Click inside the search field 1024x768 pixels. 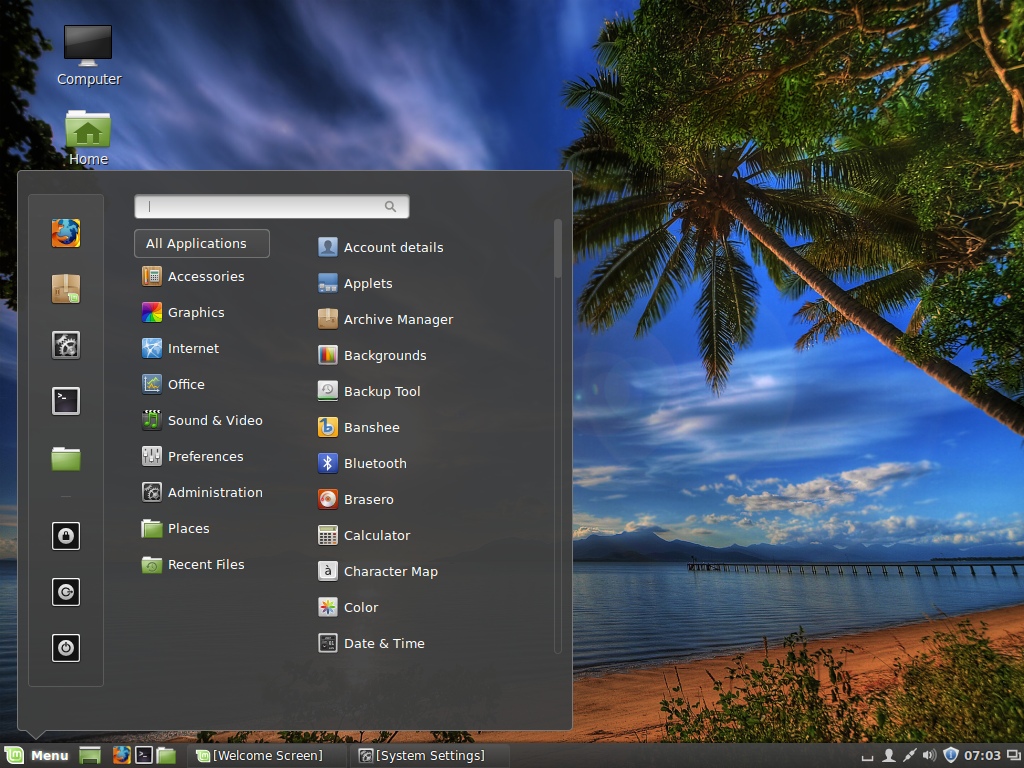(270, 206)
